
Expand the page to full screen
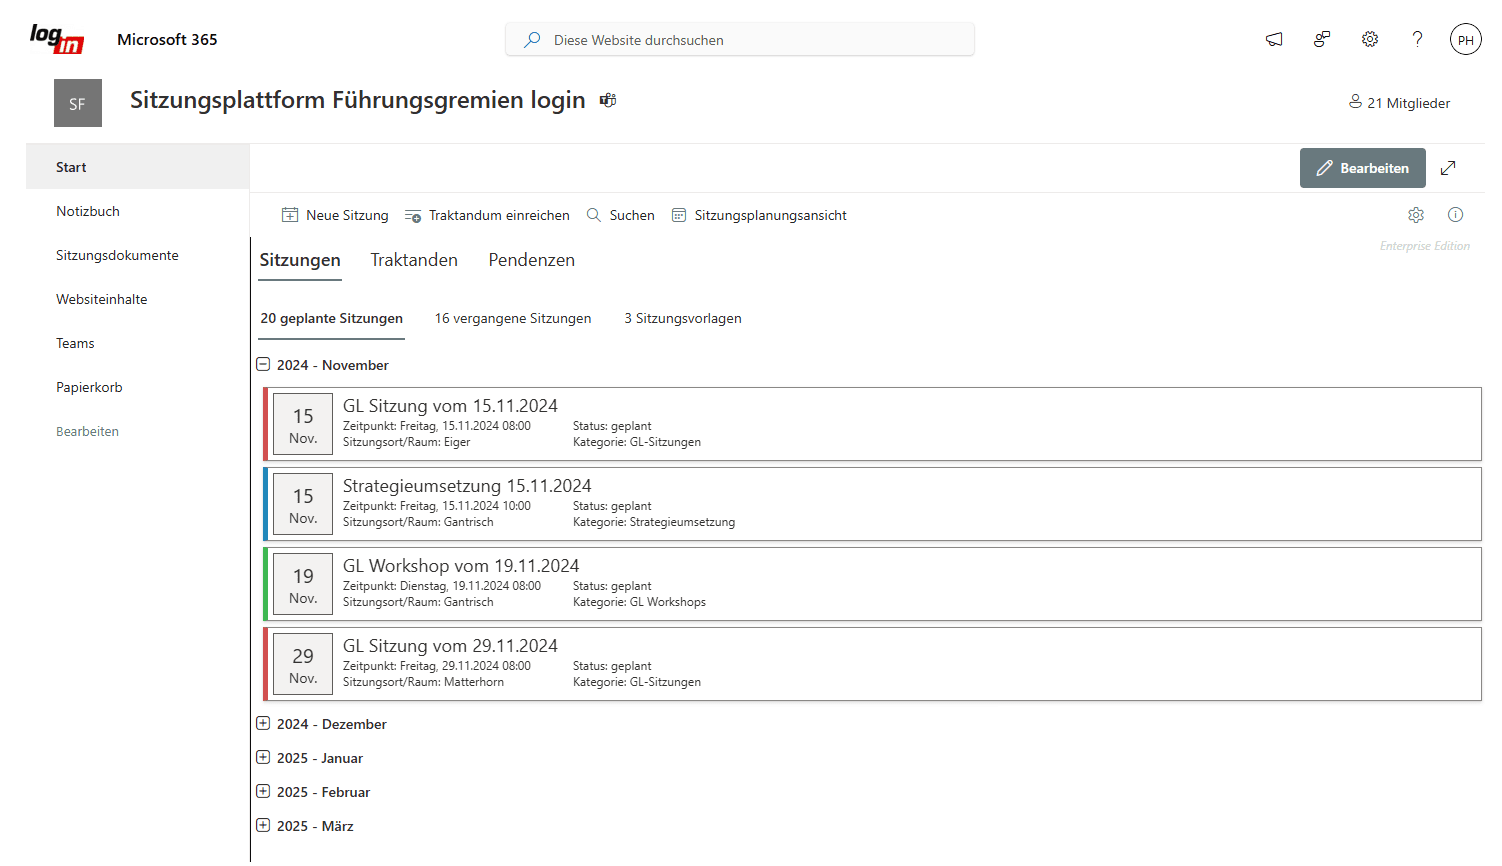point(1448,167)
